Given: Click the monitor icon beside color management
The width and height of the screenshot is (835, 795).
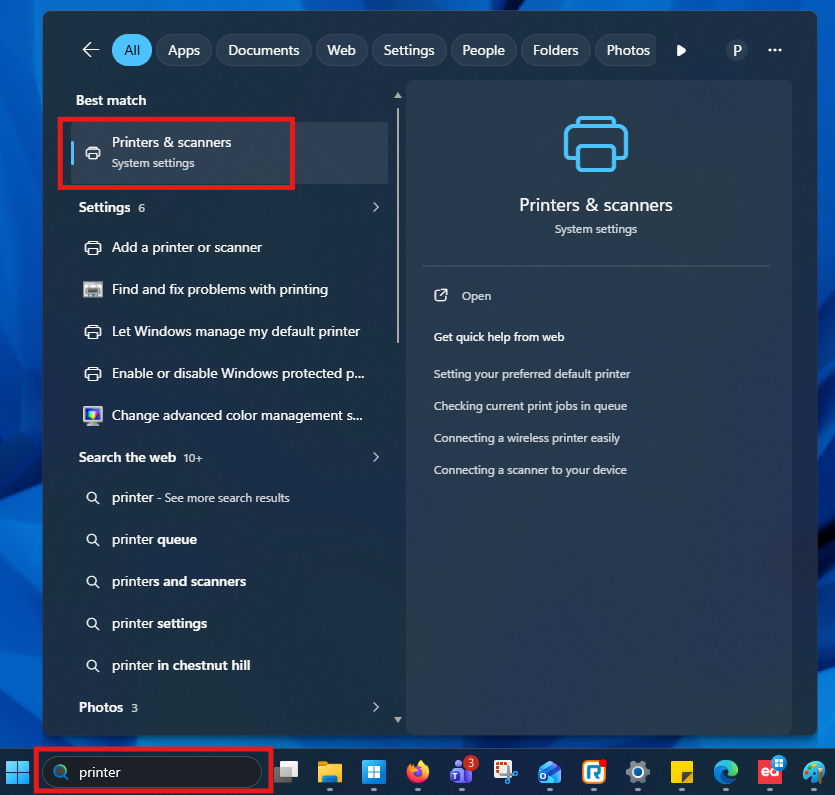Looking at the screenshot, I should [x=93, y=415].
